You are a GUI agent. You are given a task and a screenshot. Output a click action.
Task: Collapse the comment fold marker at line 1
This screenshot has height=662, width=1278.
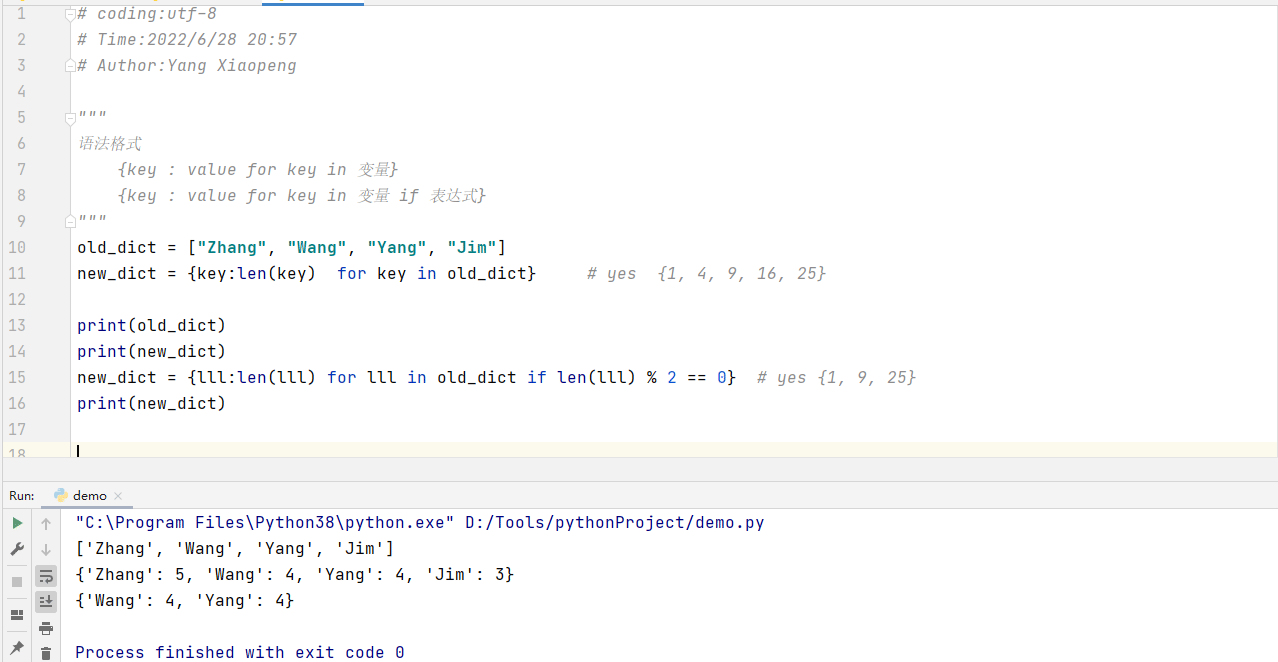[x=70, y=15]
